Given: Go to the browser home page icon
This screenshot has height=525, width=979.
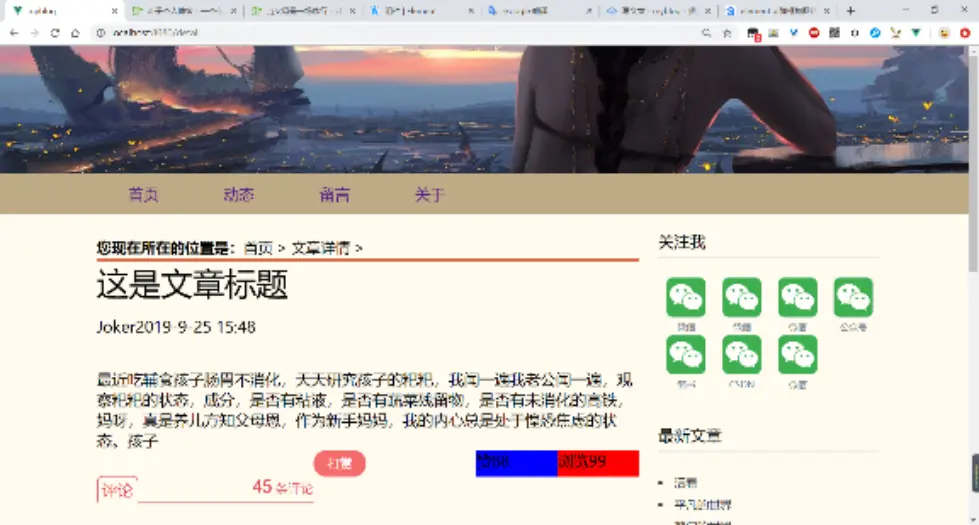Looking at the screenshot, I should [x=75, y=33].
